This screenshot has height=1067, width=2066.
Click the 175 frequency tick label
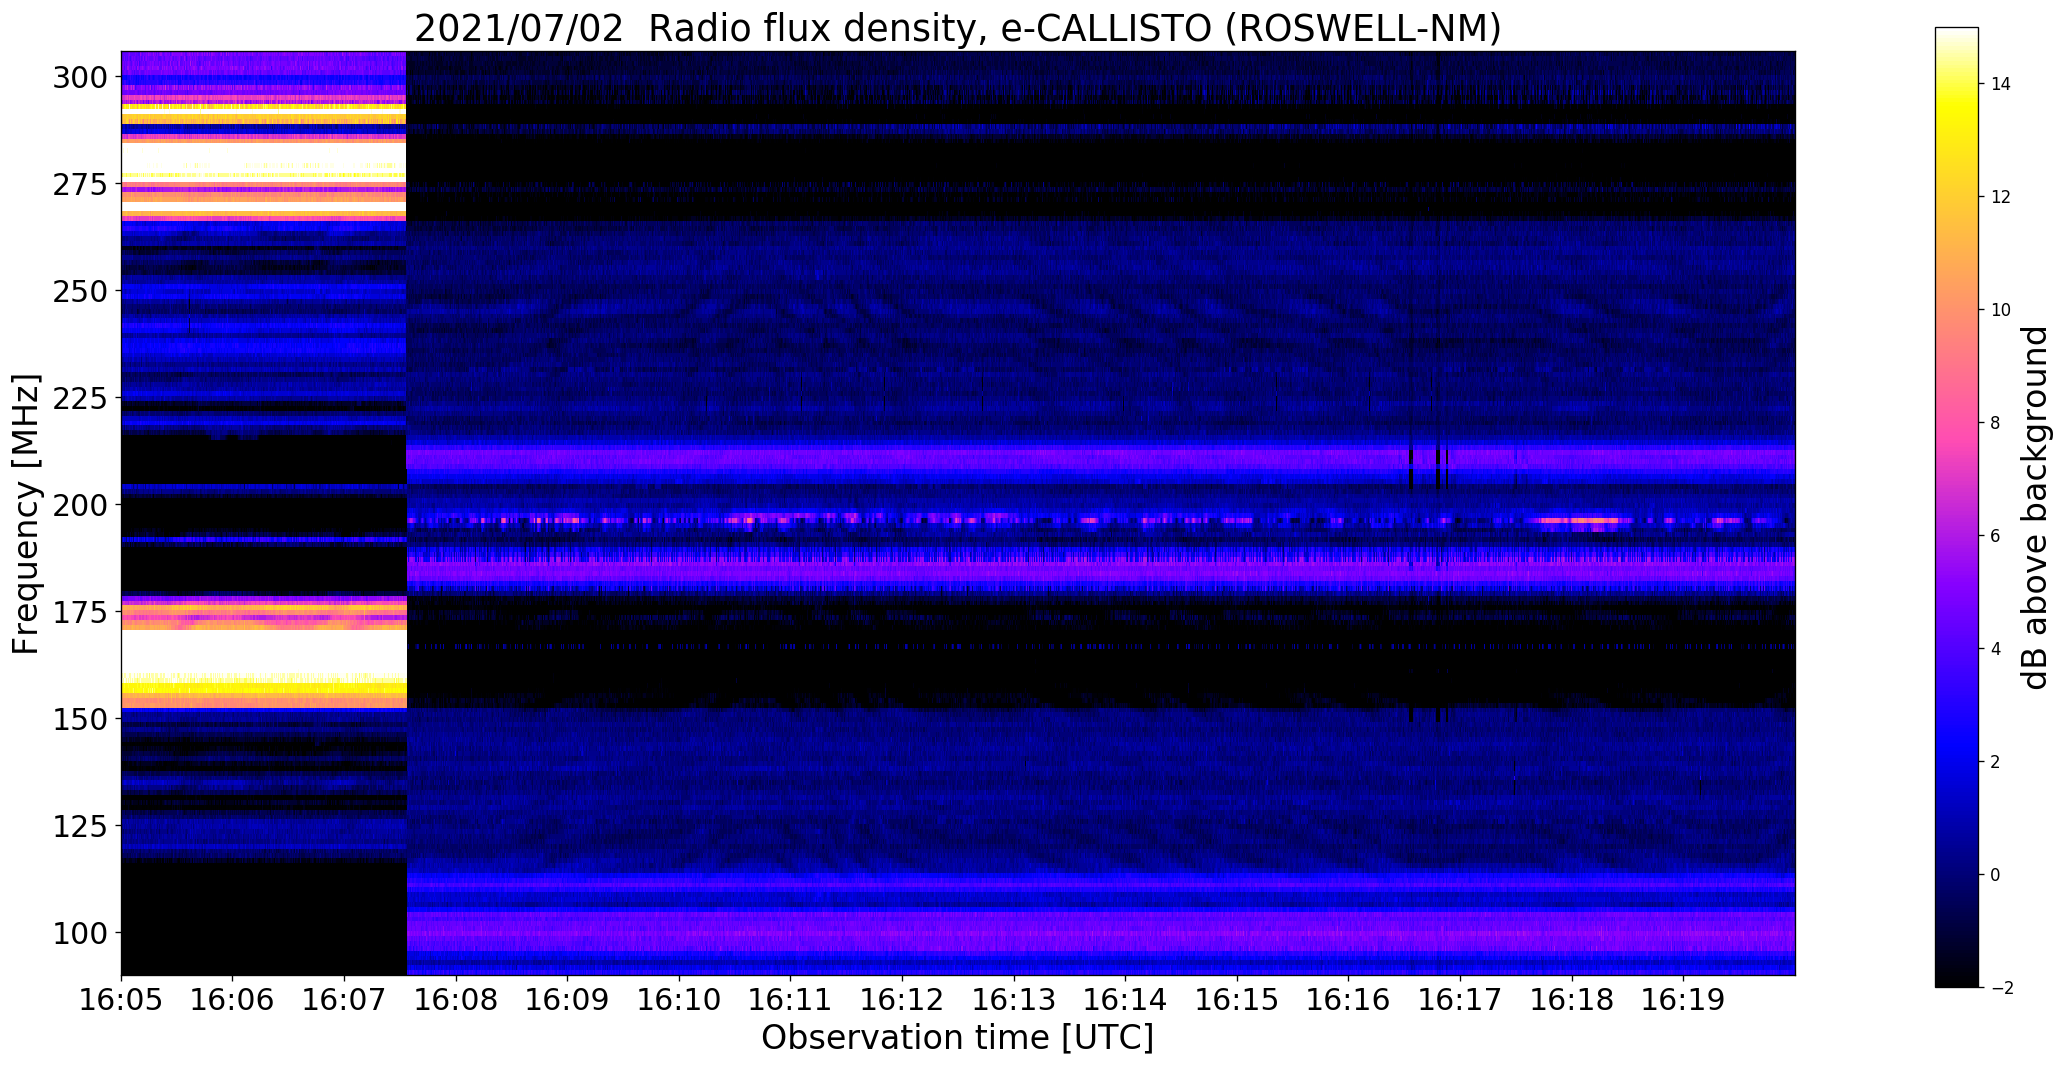click(81, 612)
